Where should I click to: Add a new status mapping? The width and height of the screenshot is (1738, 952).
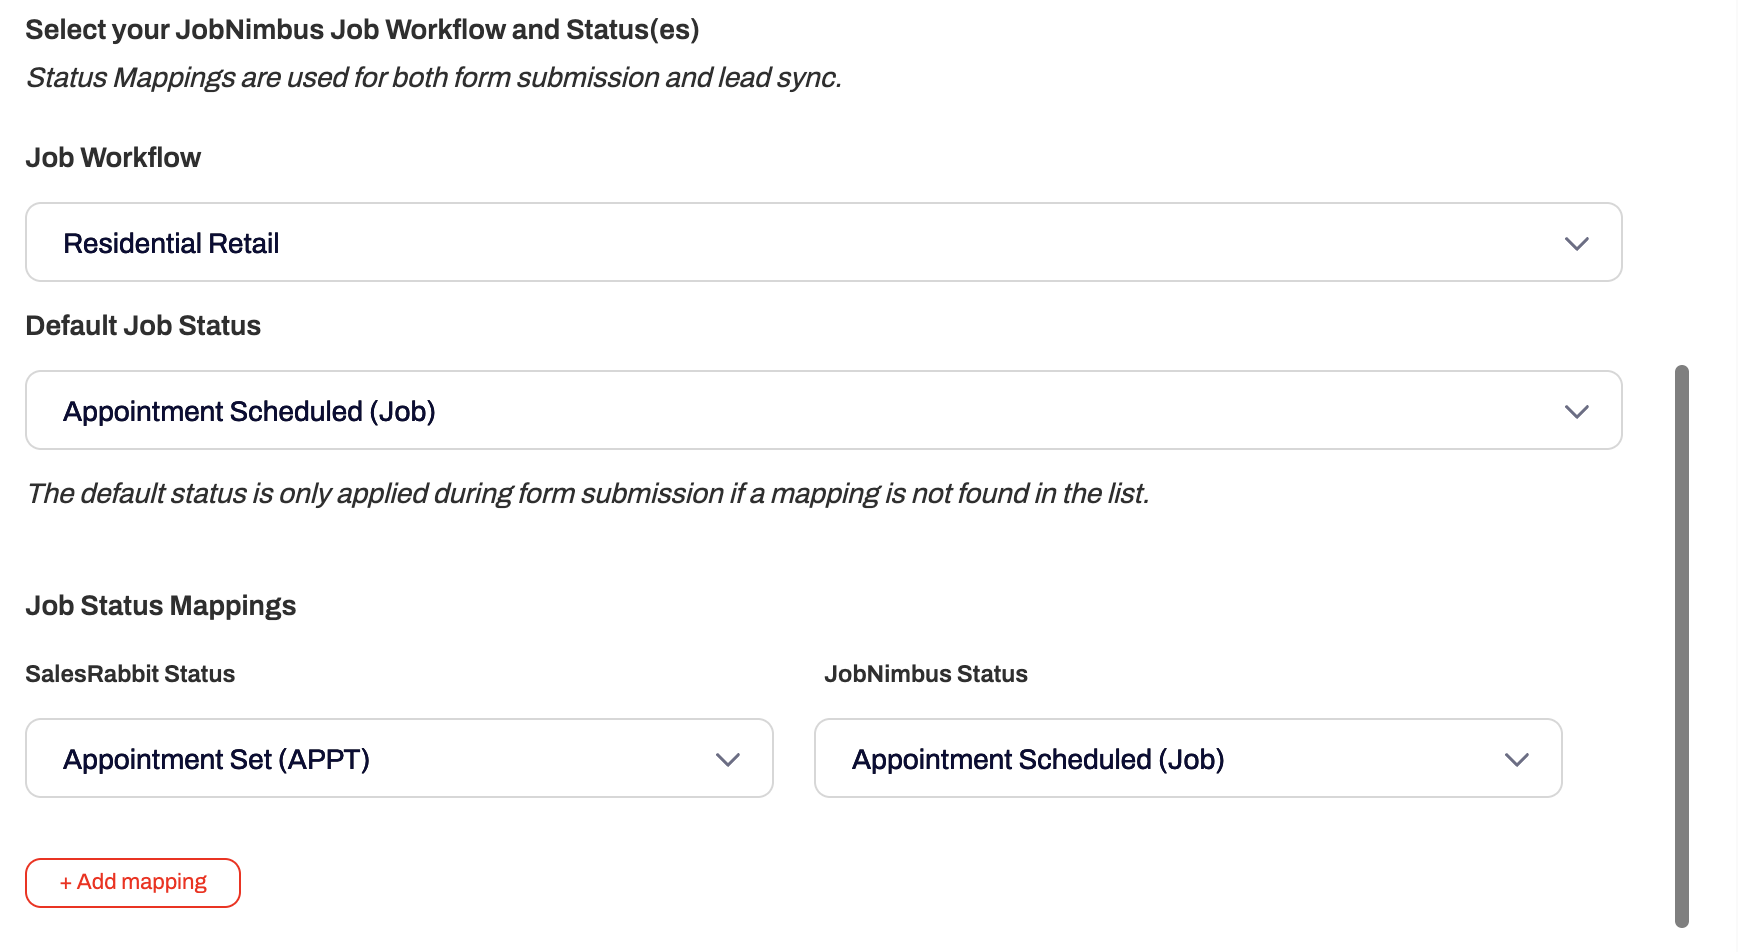click(133, 883)
